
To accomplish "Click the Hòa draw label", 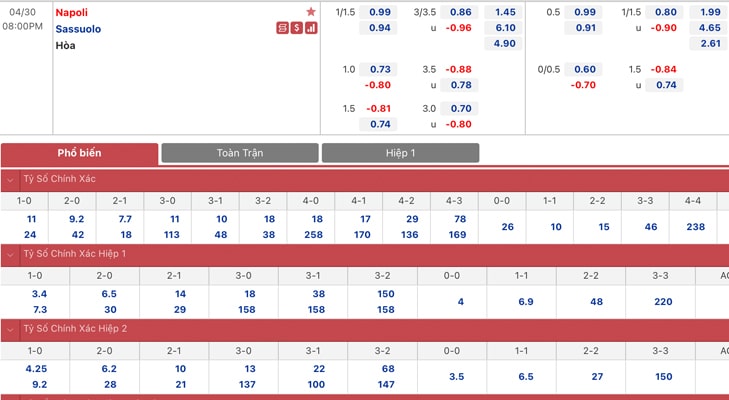I will tap(66, 46).
